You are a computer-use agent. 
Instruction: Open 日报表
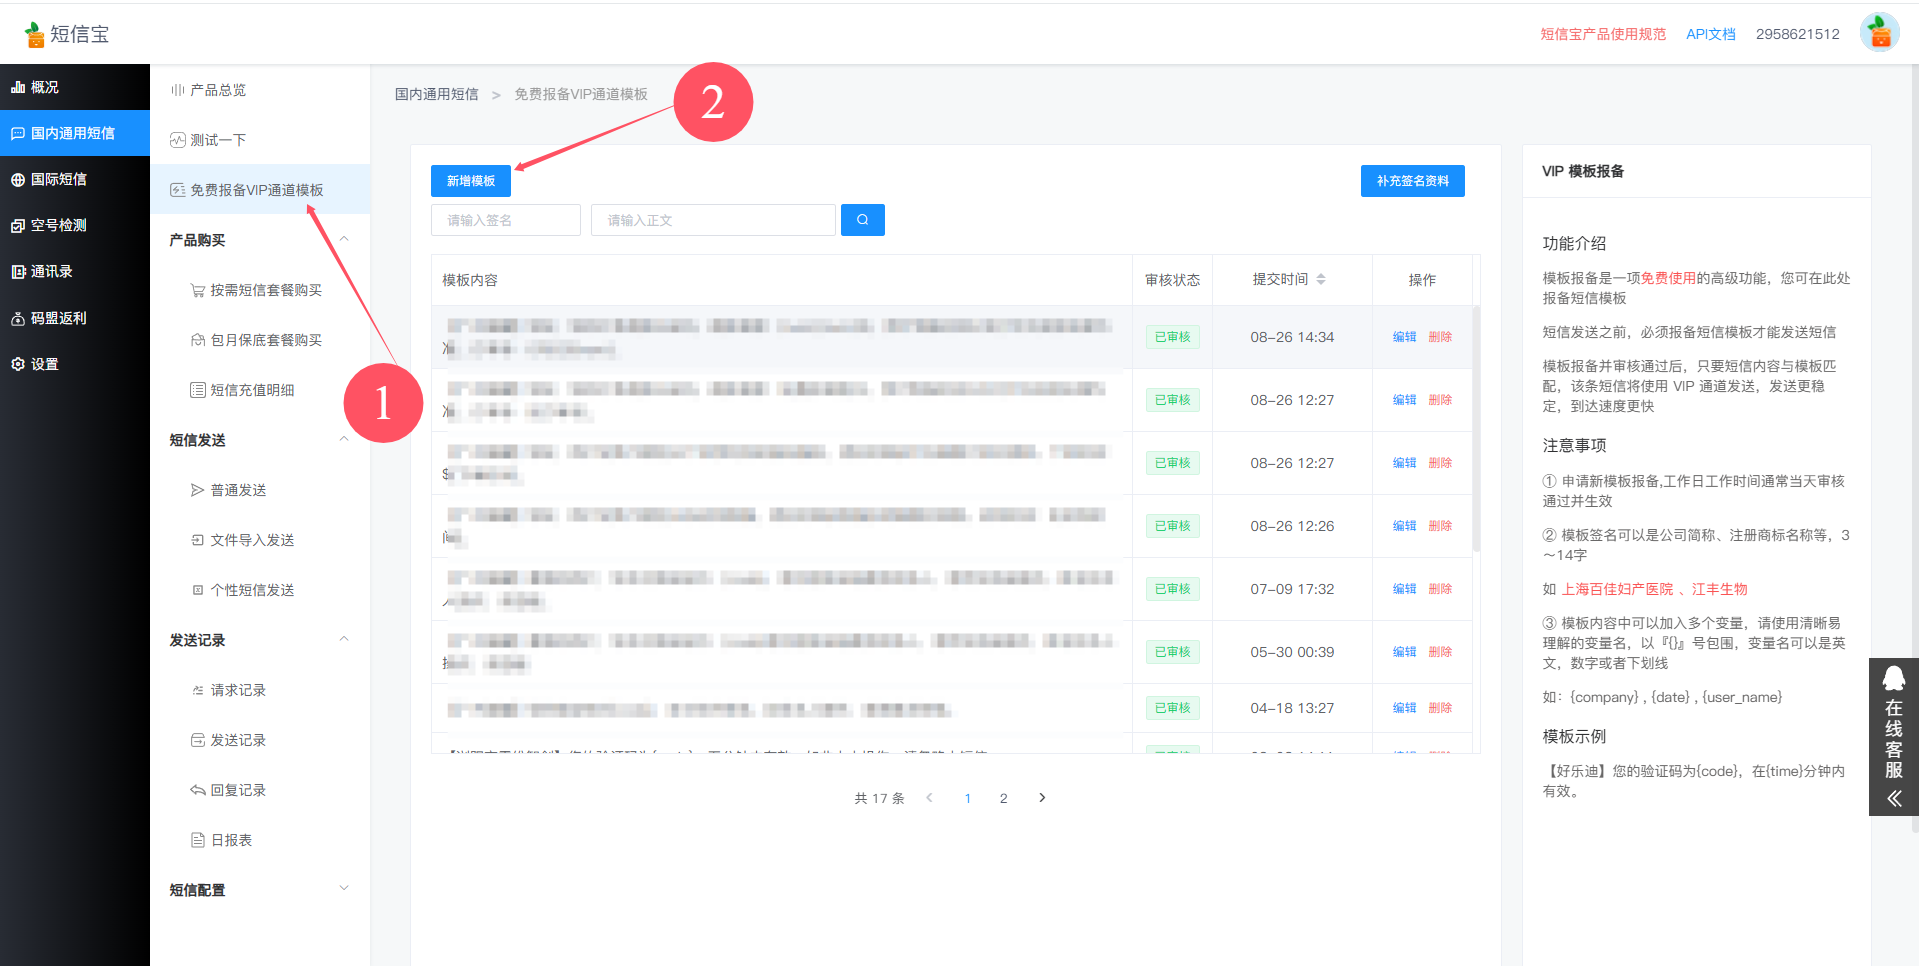pyautogui.click(x=260, y=840)
